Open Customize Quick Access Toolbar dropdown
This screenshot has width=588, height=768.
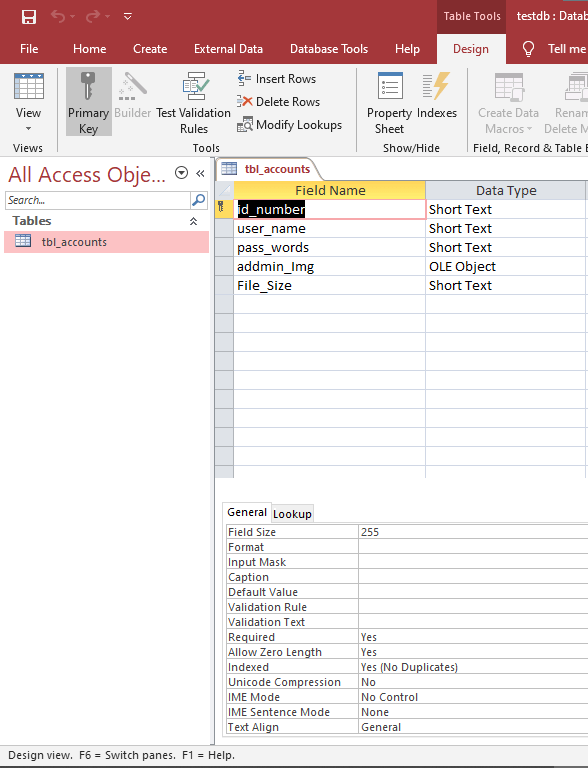(127, 17)
